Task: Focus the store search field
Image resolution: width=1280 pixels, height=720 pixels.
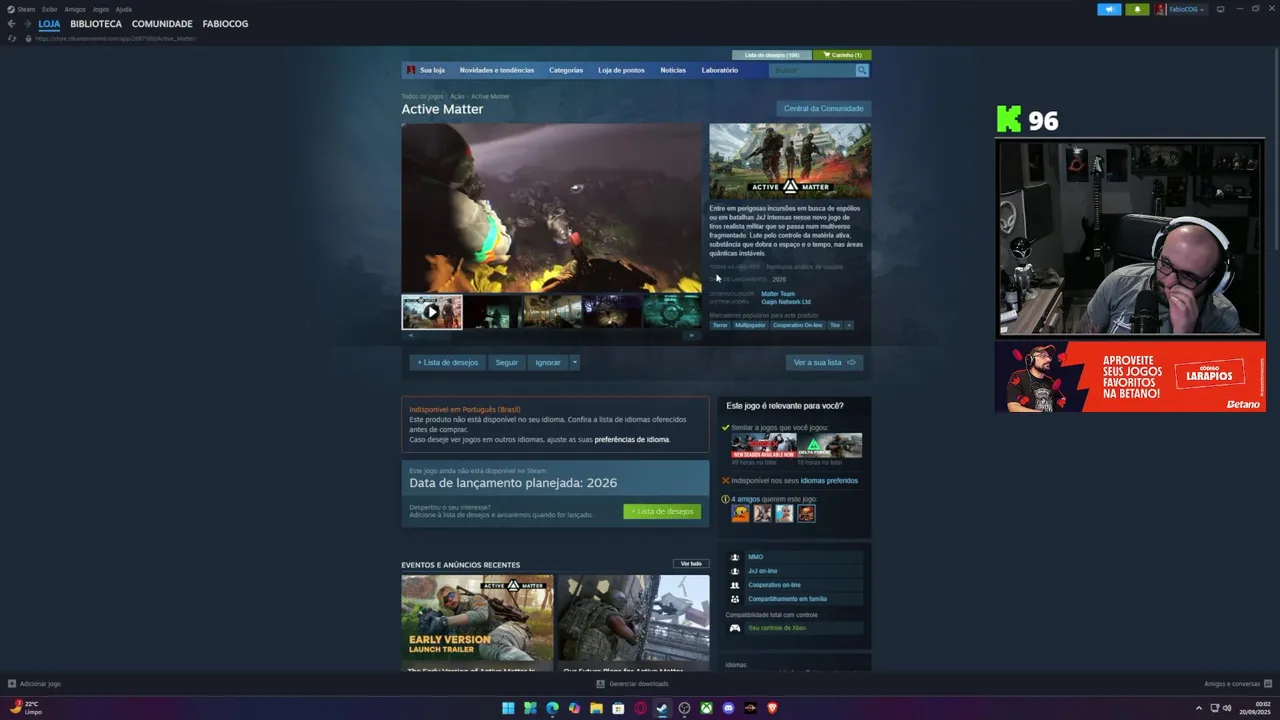Action: click(x=812, y=70)
